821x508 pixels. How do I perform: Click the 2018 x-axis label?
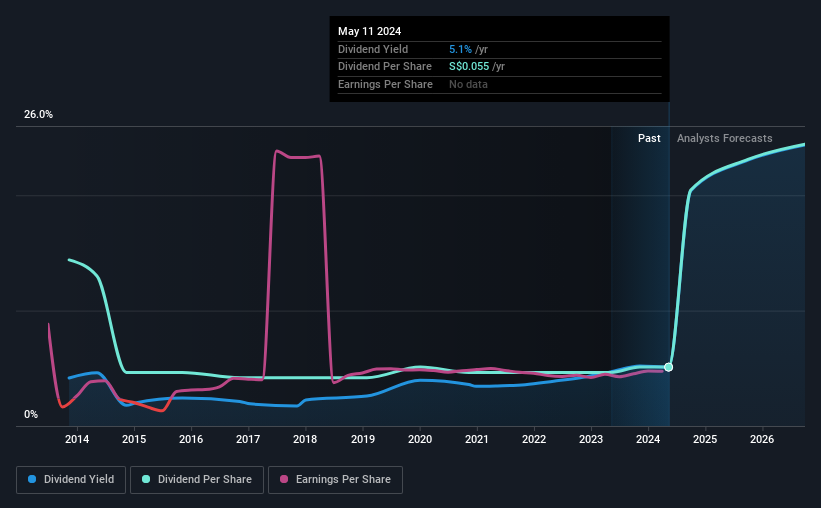(305, 439)
